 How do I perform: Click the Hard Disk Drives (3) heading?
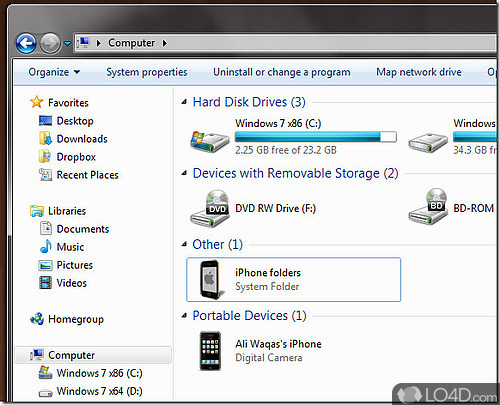pos(249,102)
